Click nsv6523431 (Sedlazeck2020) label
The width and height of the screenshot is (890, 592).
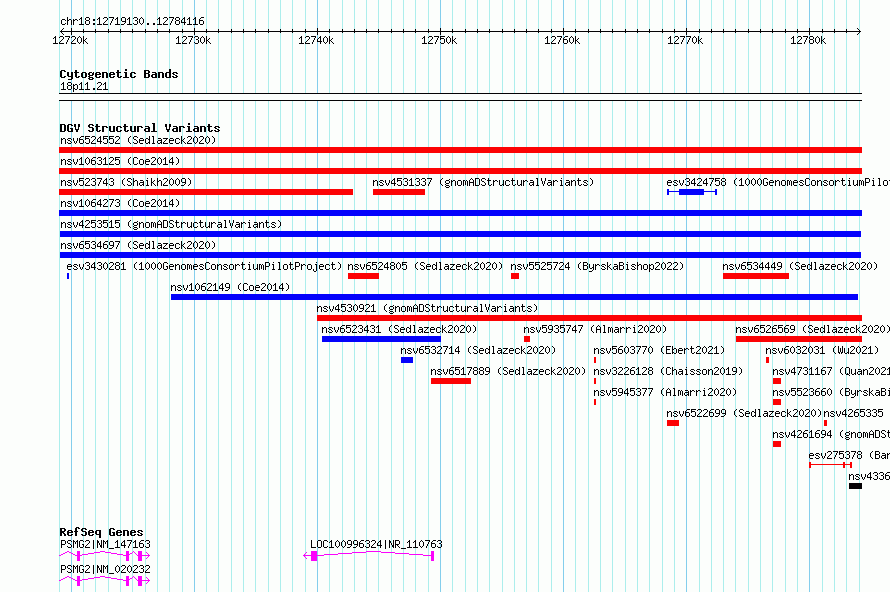coord(399,329)
